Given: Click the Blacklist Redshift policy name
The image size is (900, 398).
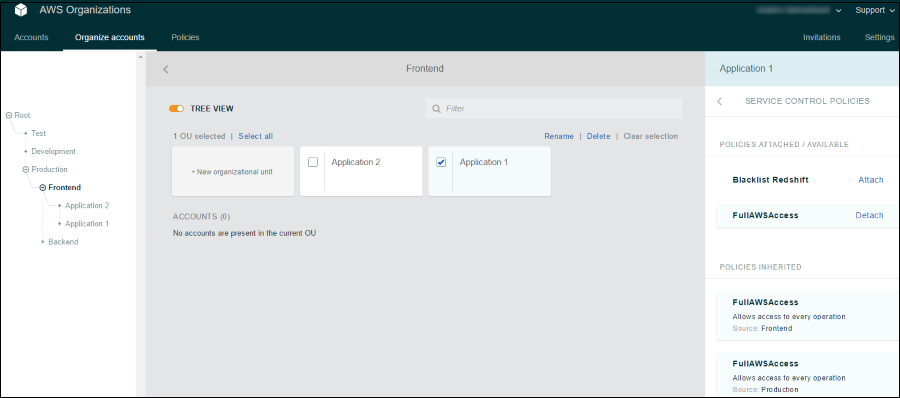Looking at the screenshot, I should click(x=770, y=180).
